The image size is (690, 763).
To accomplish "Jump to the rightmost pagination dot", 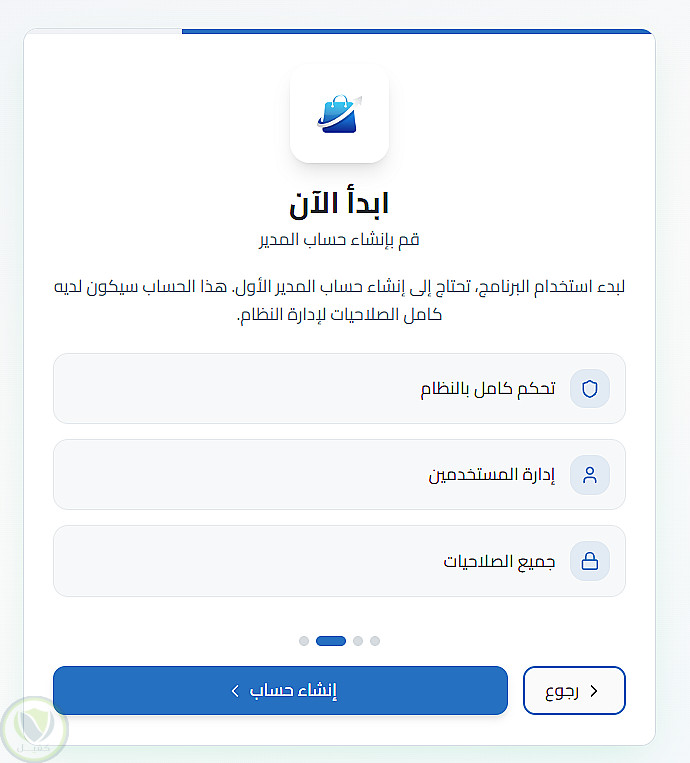I will coord(375,641).
